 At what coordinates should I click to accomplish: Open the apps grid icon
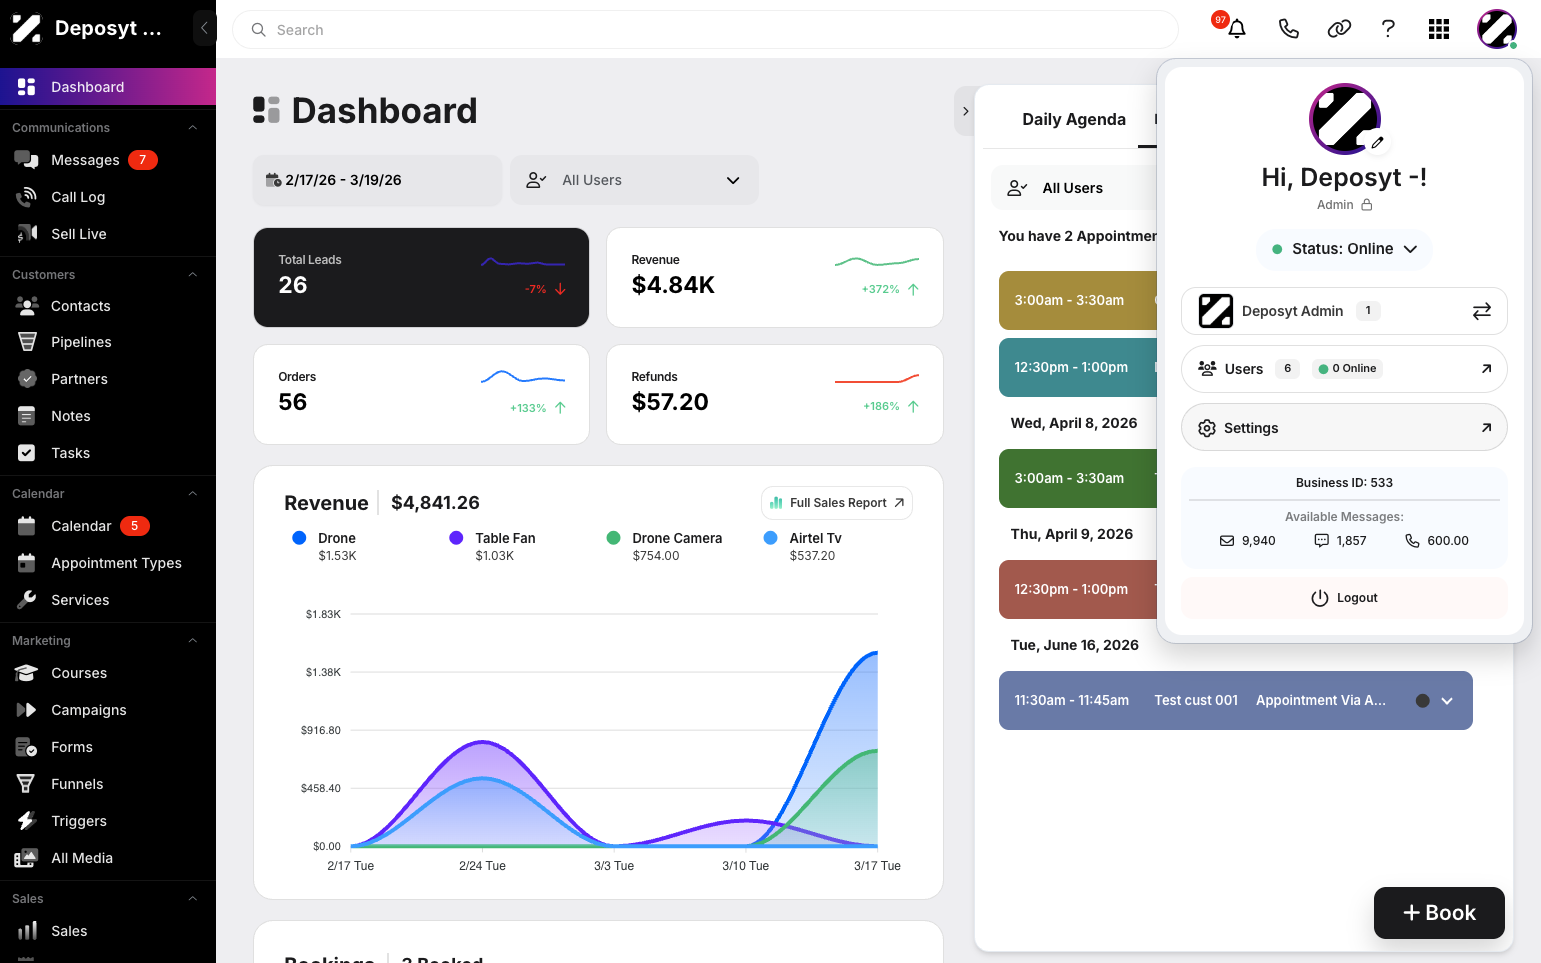pos(1439,29)
